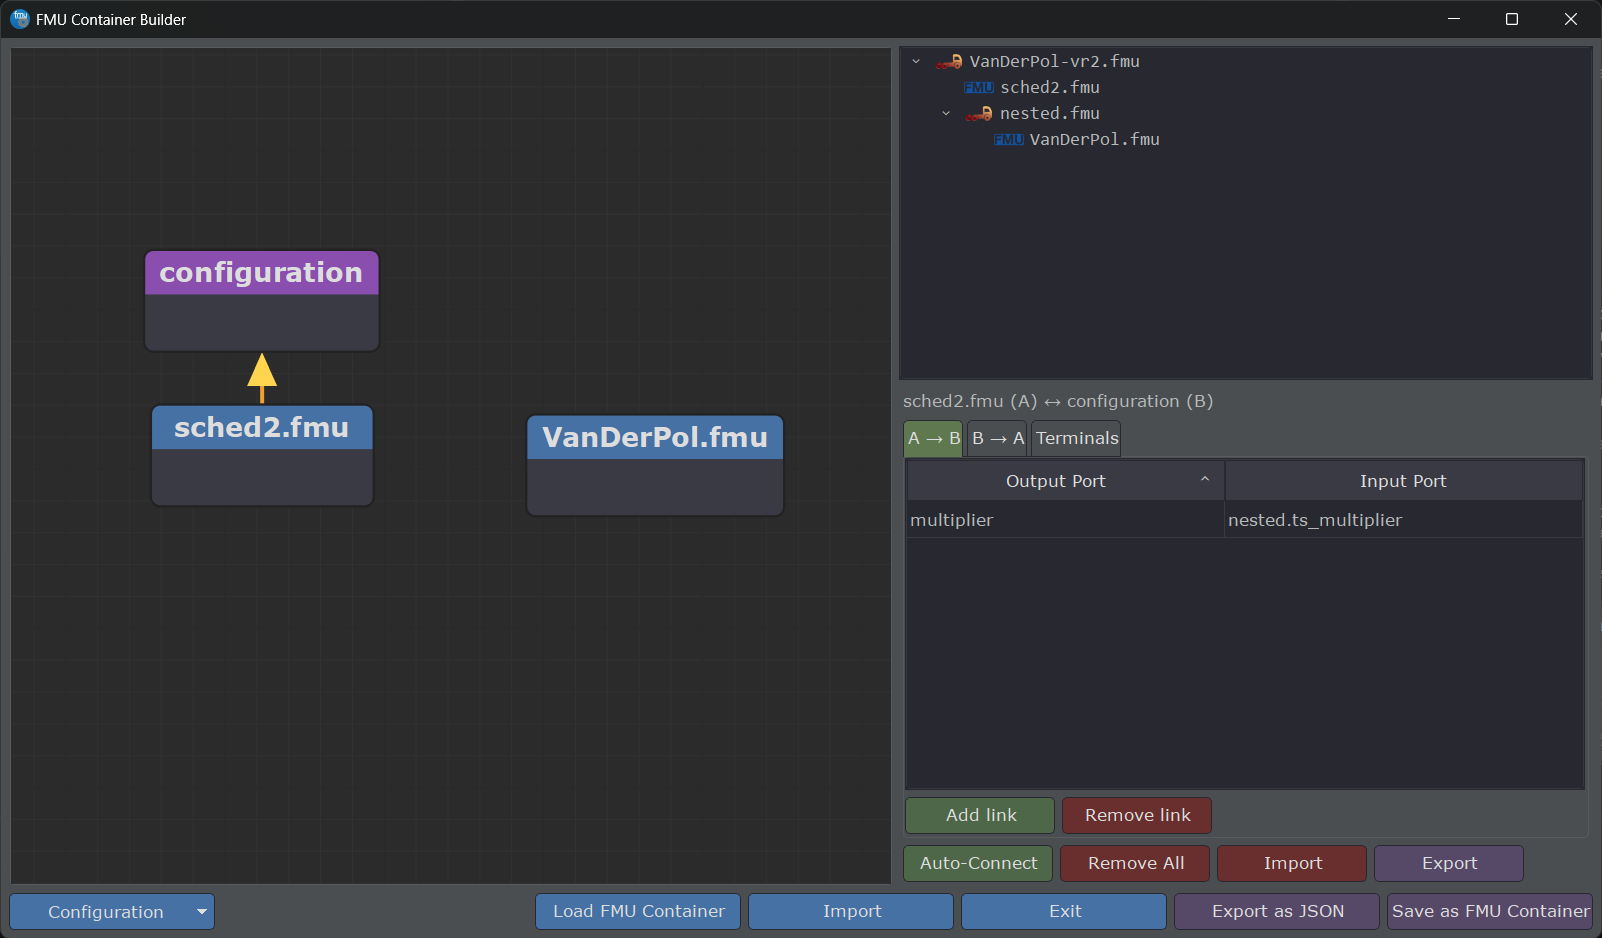The image size is (1602, 938).
Task: Click the Add link button
Action: 980,815
